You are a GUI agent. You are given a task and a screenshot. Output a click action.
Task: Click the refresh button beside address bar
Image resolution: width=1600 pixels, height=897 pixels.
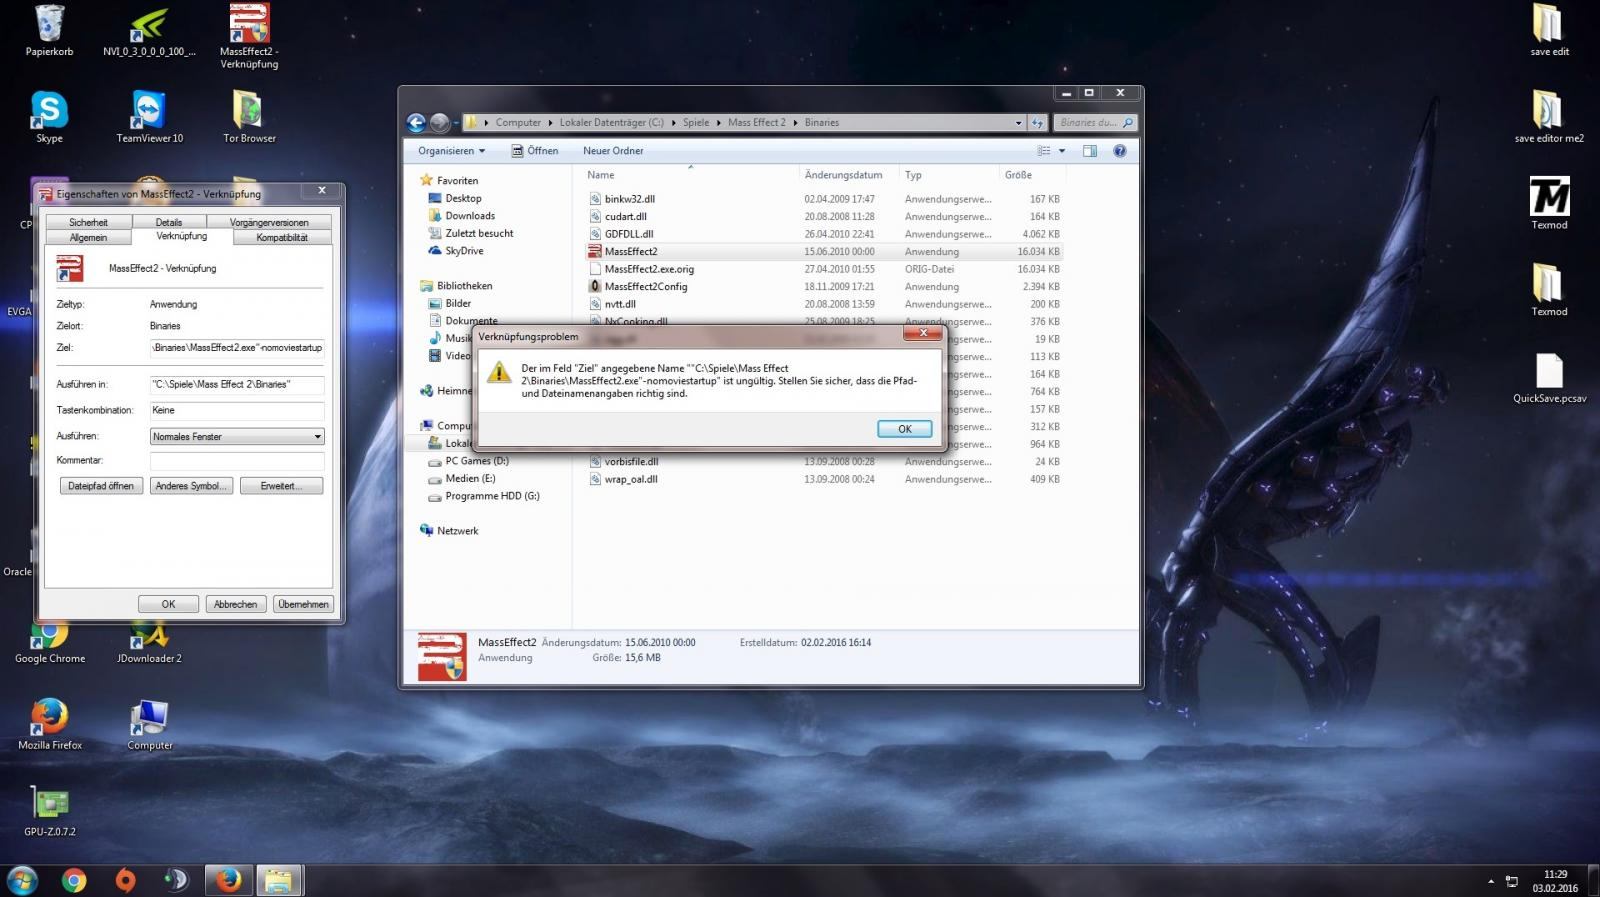coord(1038,123)
